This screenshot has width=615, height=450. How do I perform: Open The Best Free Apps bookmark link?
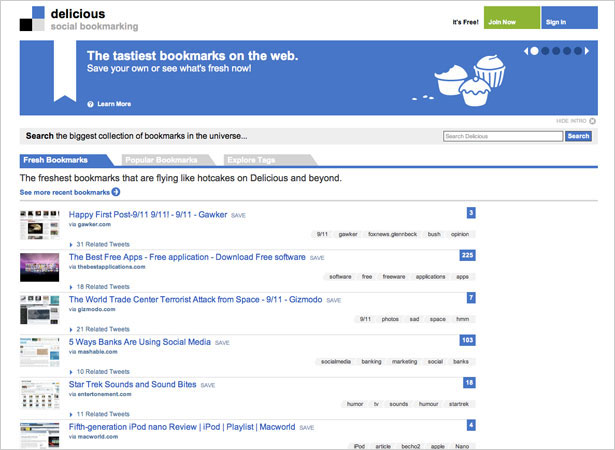tap(187, 257)
